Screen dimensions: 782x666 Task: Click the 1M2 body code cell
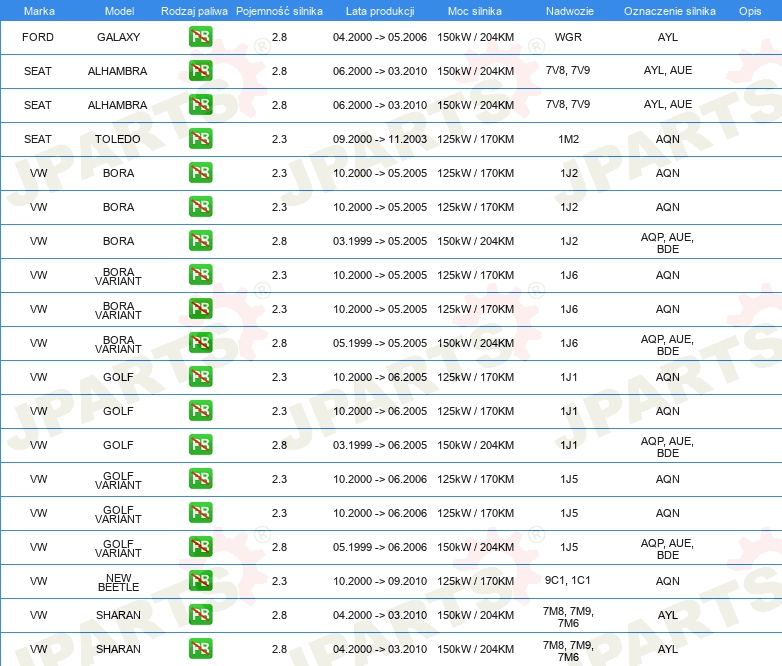tap(569, 139)
